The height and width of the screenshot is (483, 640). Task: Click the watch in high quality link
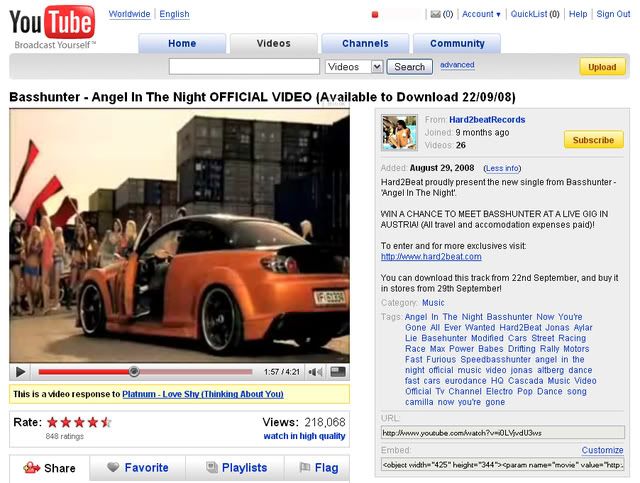pos(304,436)
